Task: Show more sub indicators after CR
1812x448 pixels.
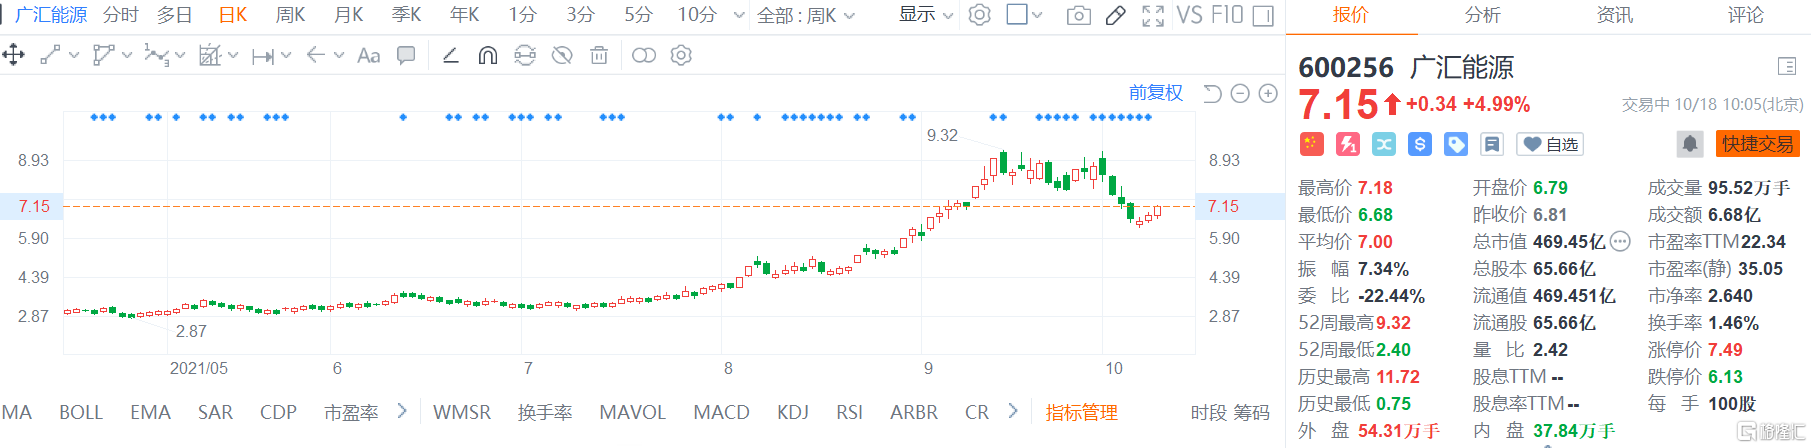Action: click(1013, 411)
